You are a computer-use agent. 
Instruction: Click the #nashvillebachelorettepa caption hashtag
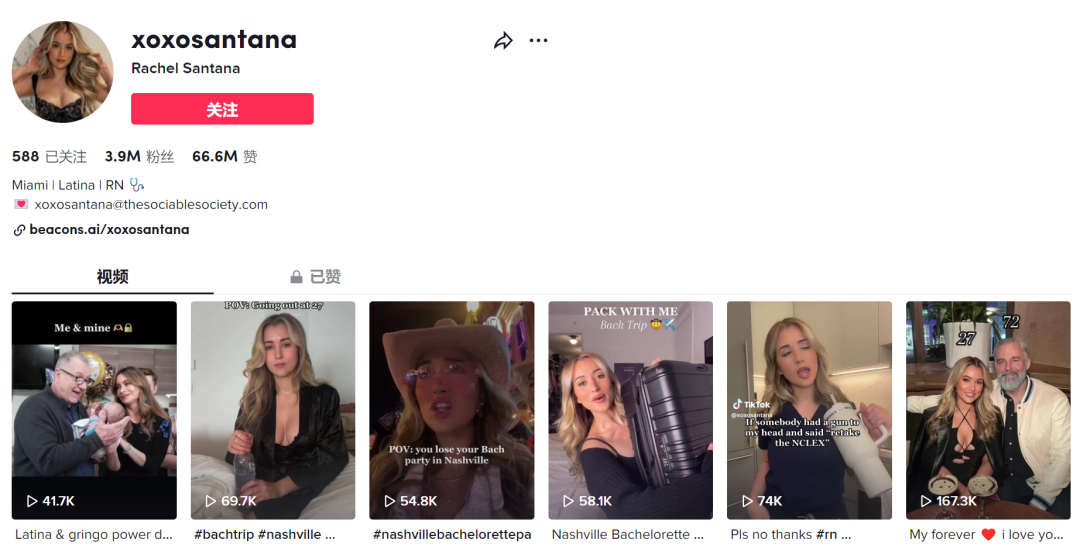pyautogui.click(x=452, y=535)
